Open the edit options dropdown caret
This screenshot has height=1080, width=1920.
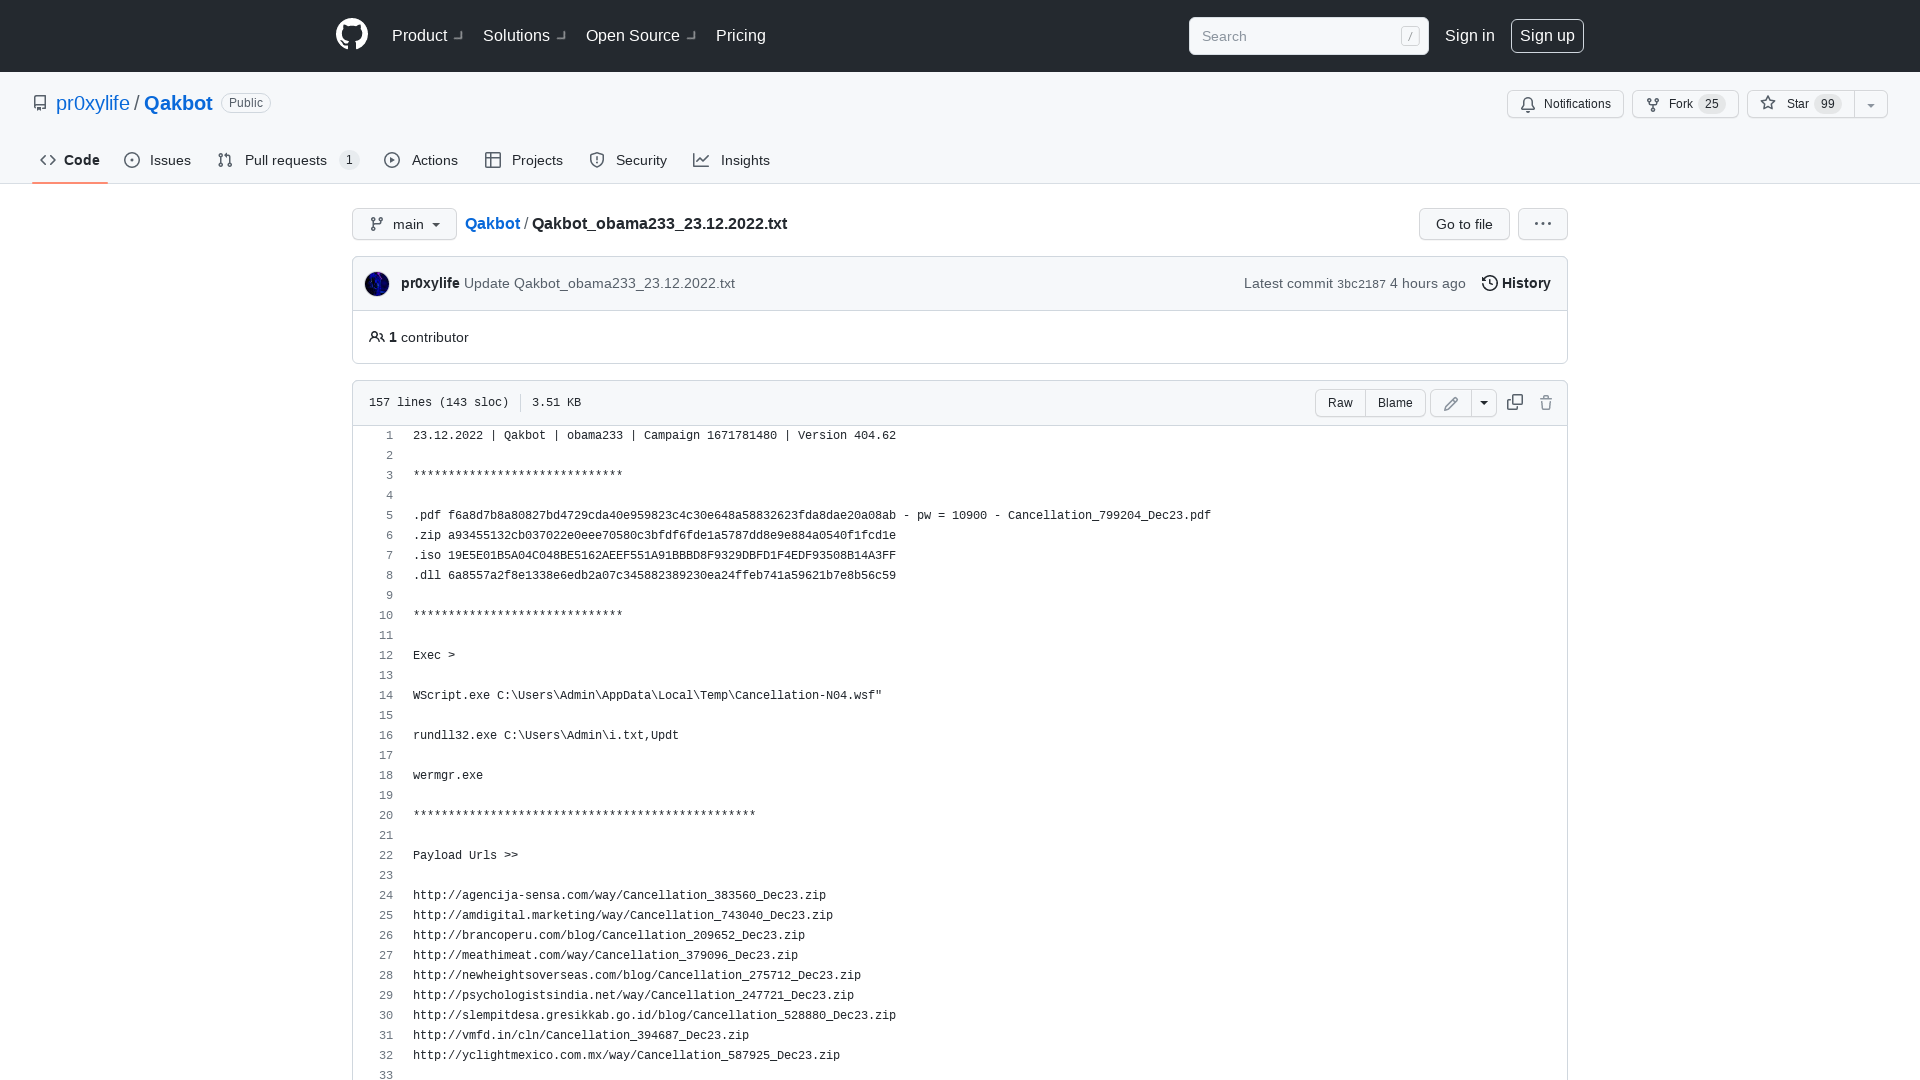[1484, 403]
